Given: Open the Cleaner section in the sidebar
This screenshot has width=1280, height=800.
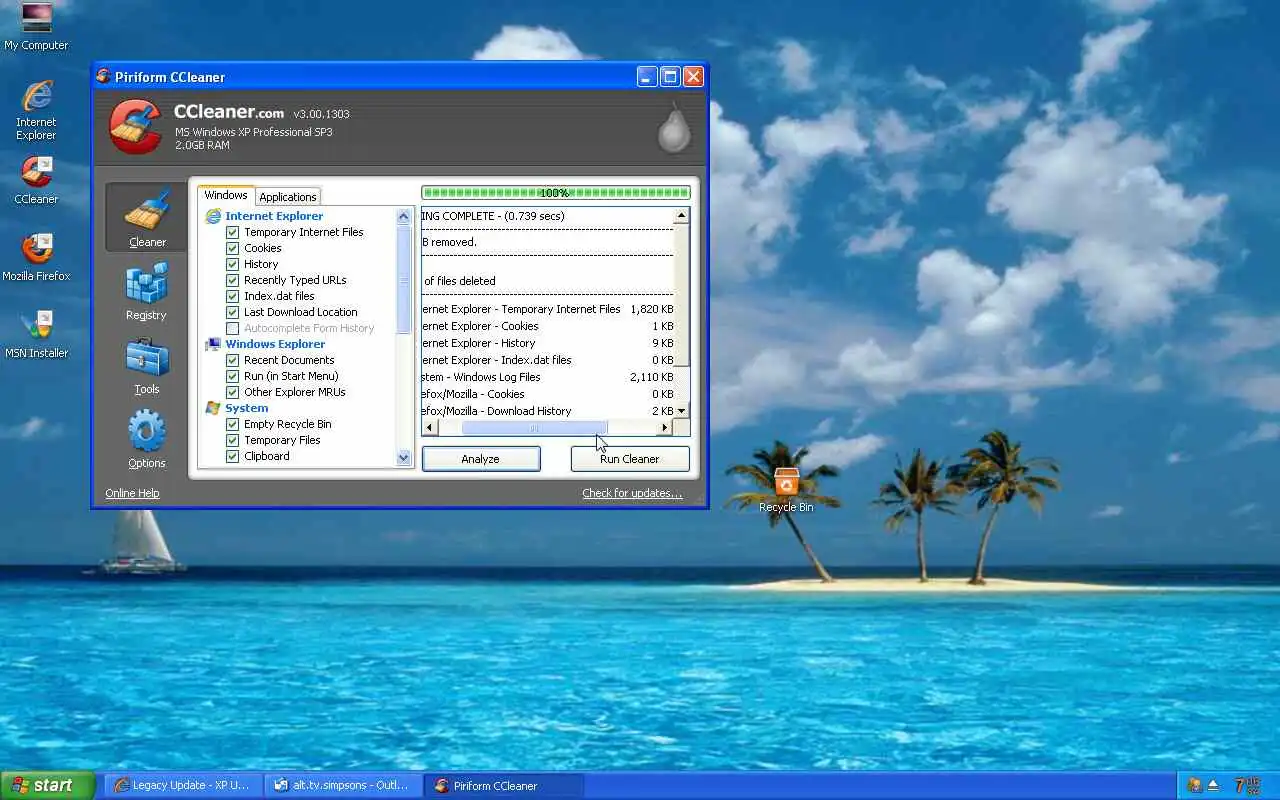Looking at the screenshot, I should pyautogui.click(x=146, y=217).
